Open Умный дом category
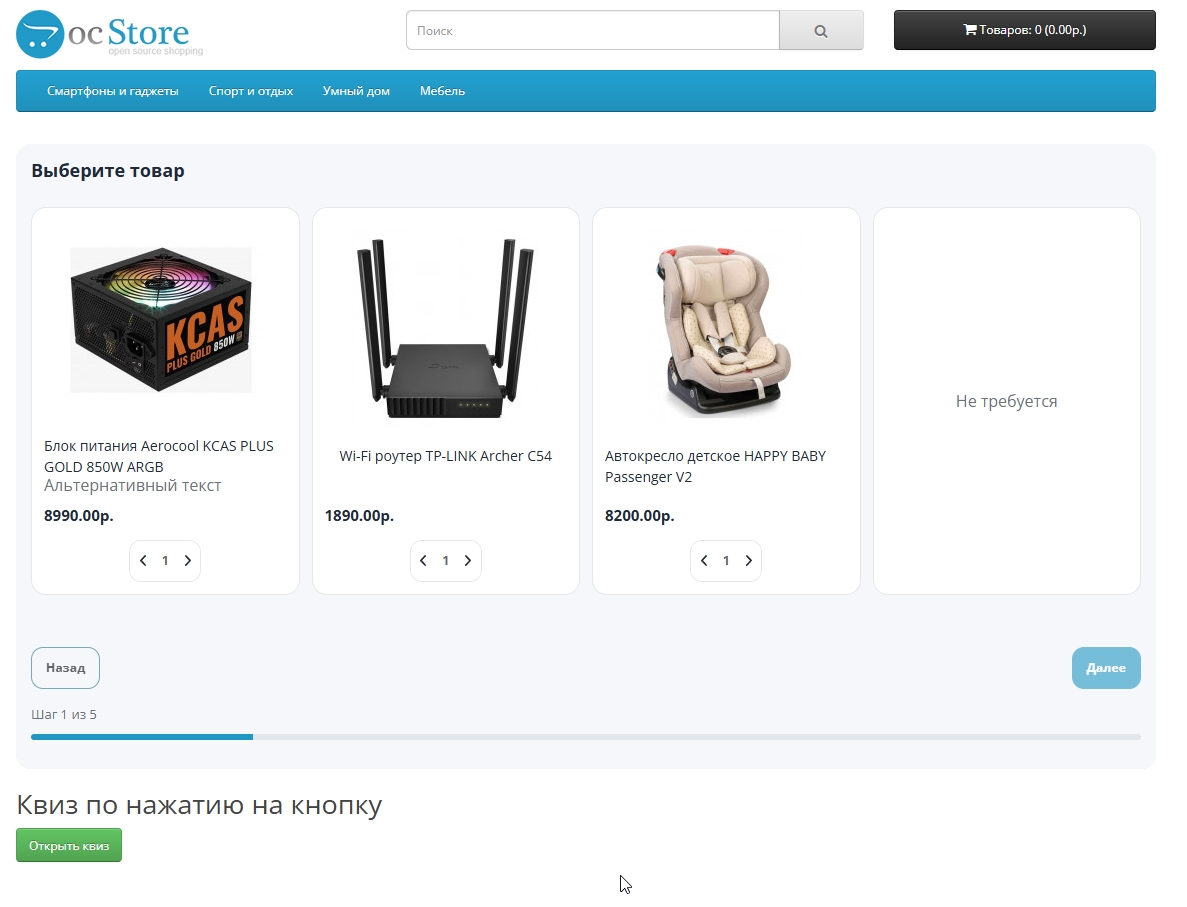The height and width of the screenshot is (907, 1187). tap(356, 91)
